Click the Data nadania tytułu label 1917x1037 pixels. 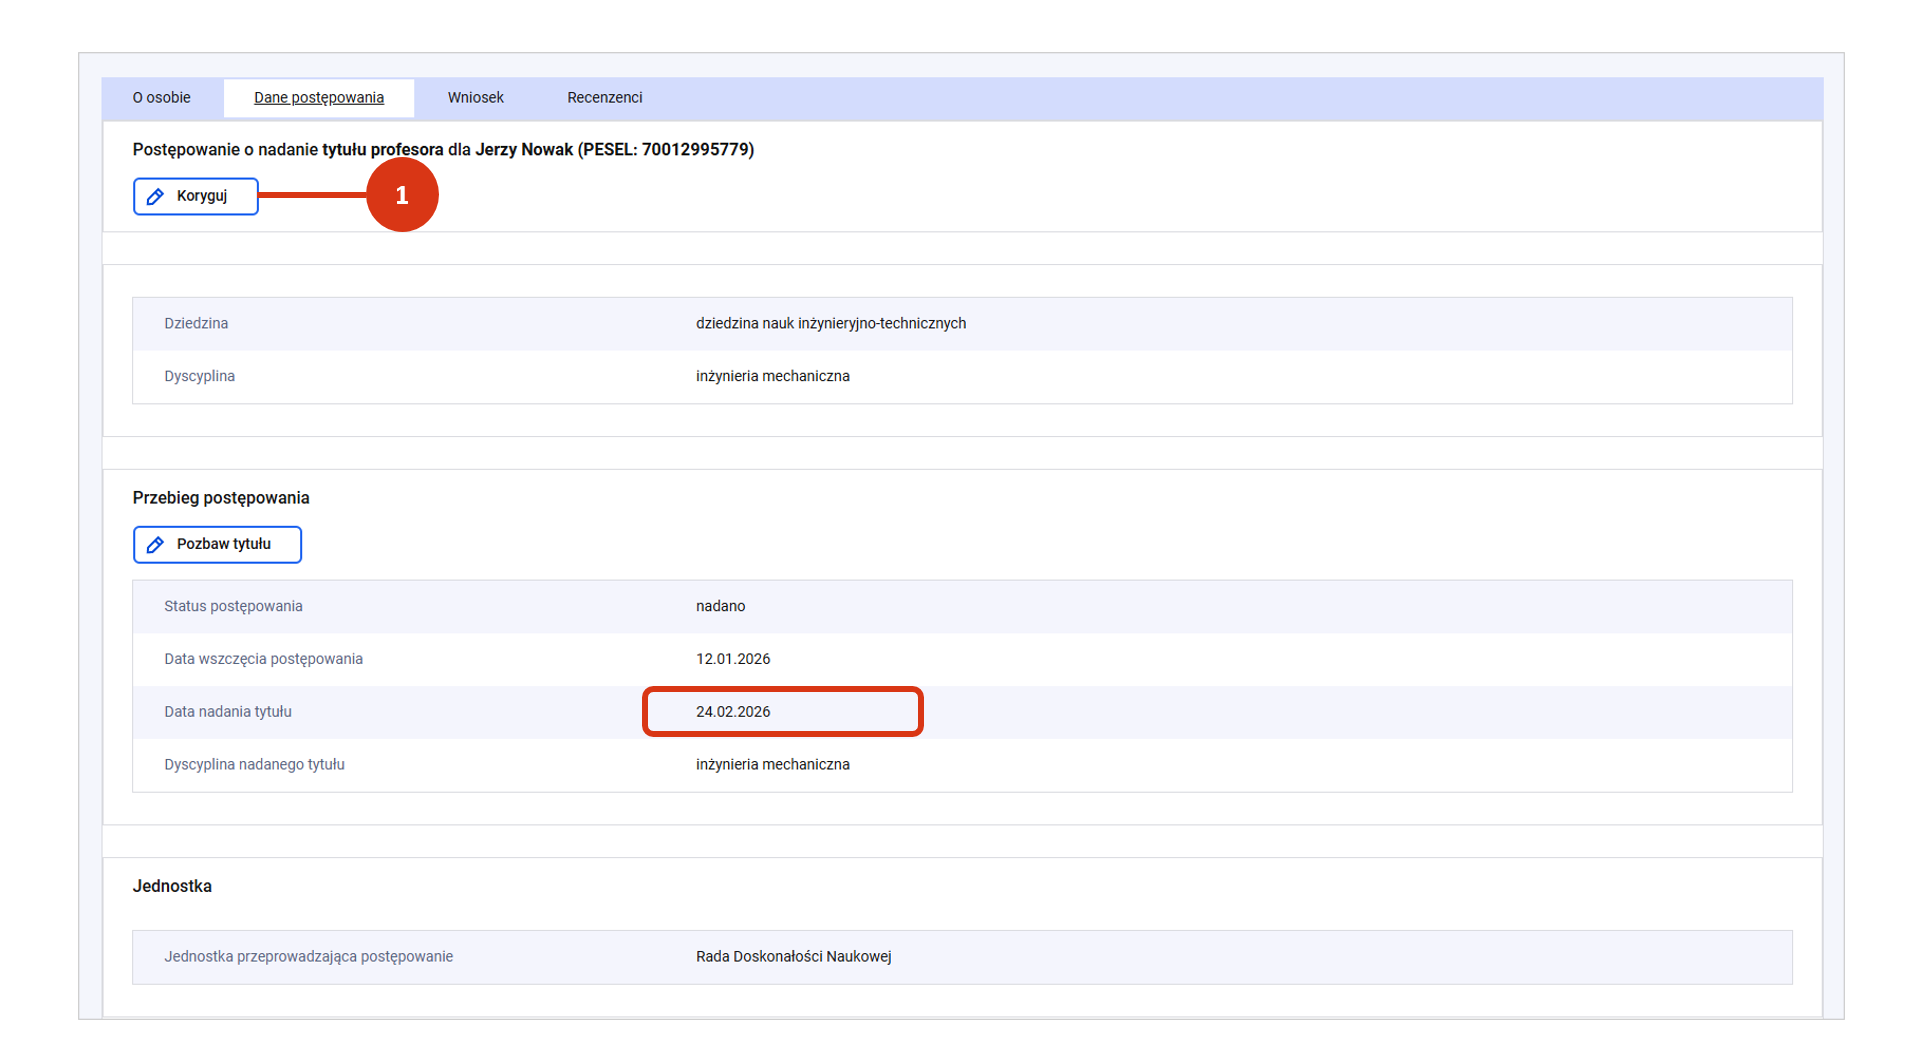(x=228, y=712)
